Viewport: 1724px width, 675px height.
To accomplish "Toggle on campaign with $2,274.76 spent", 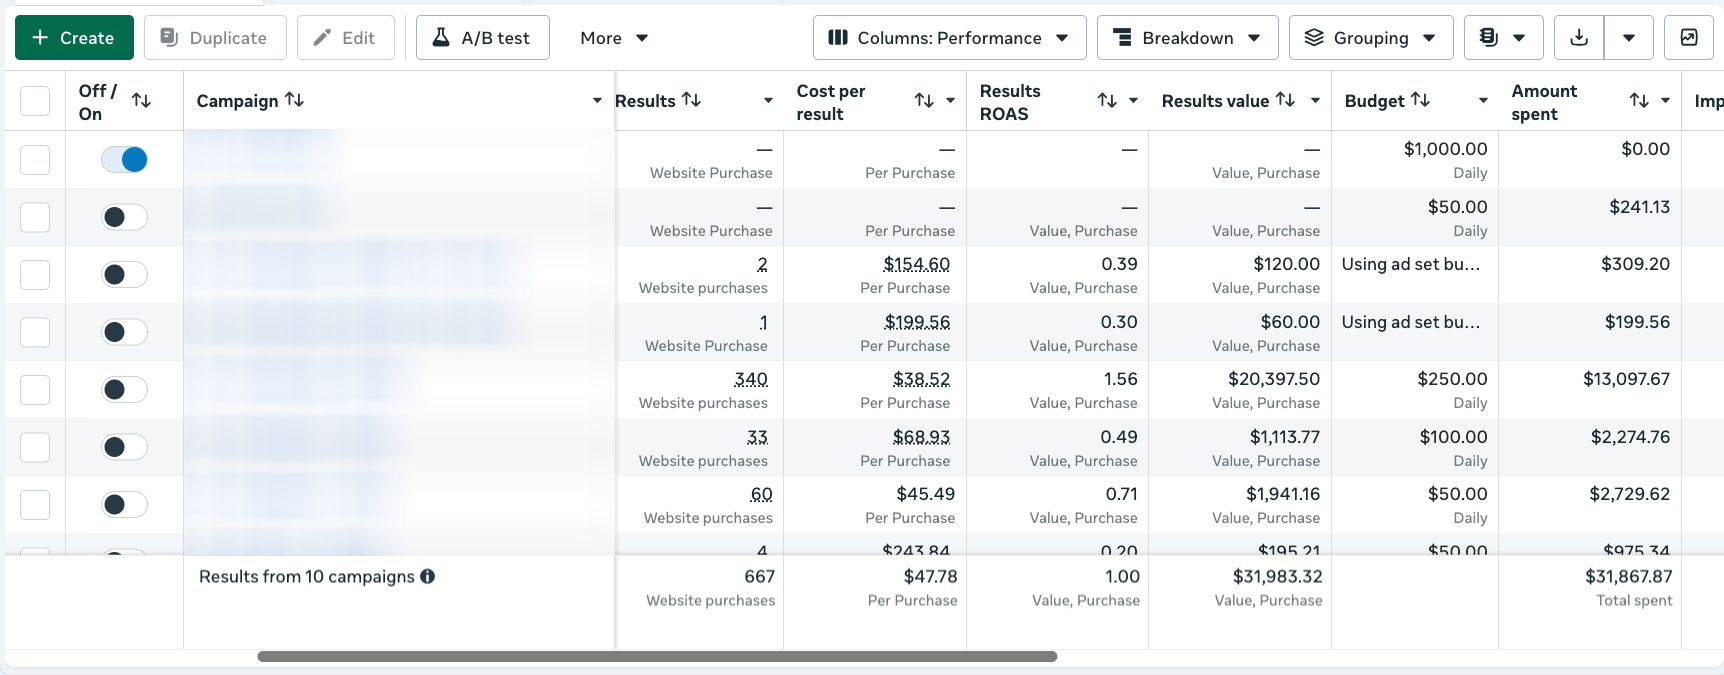I will coord(124,447).
